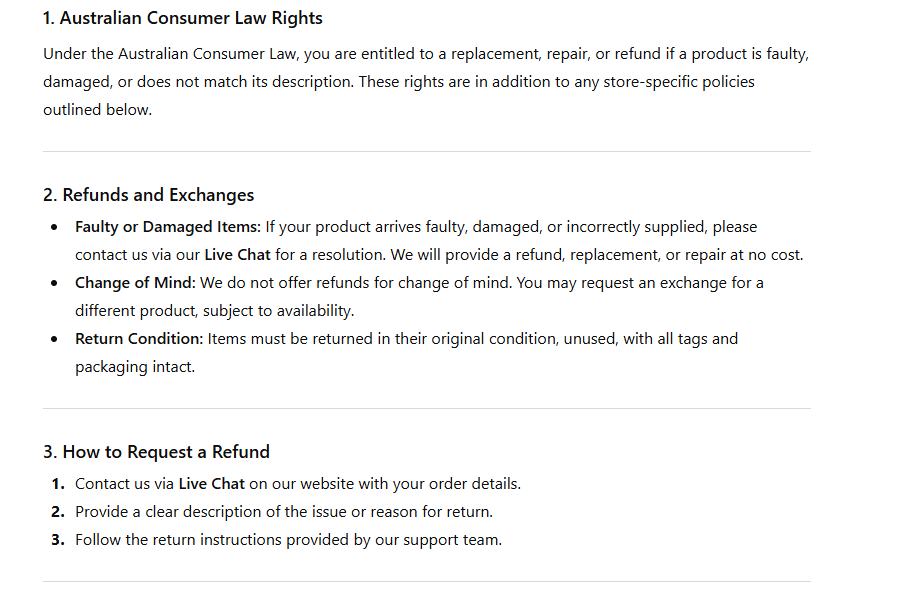This screenshot has width=904, height=603.
Task: Click the 'outlined below.' paragraph ending
Action: pyautogui.click(x=97, y=110)
